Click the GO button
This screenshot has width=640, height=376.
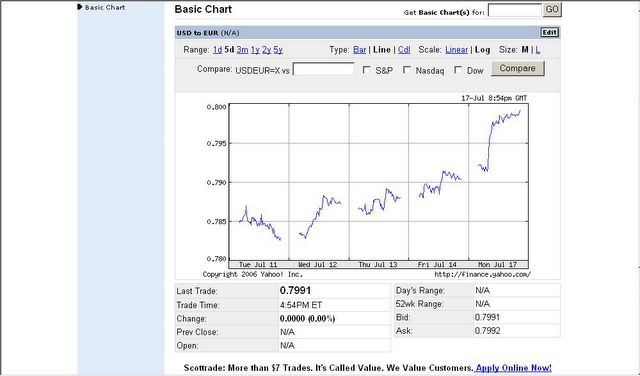[552, 10]
